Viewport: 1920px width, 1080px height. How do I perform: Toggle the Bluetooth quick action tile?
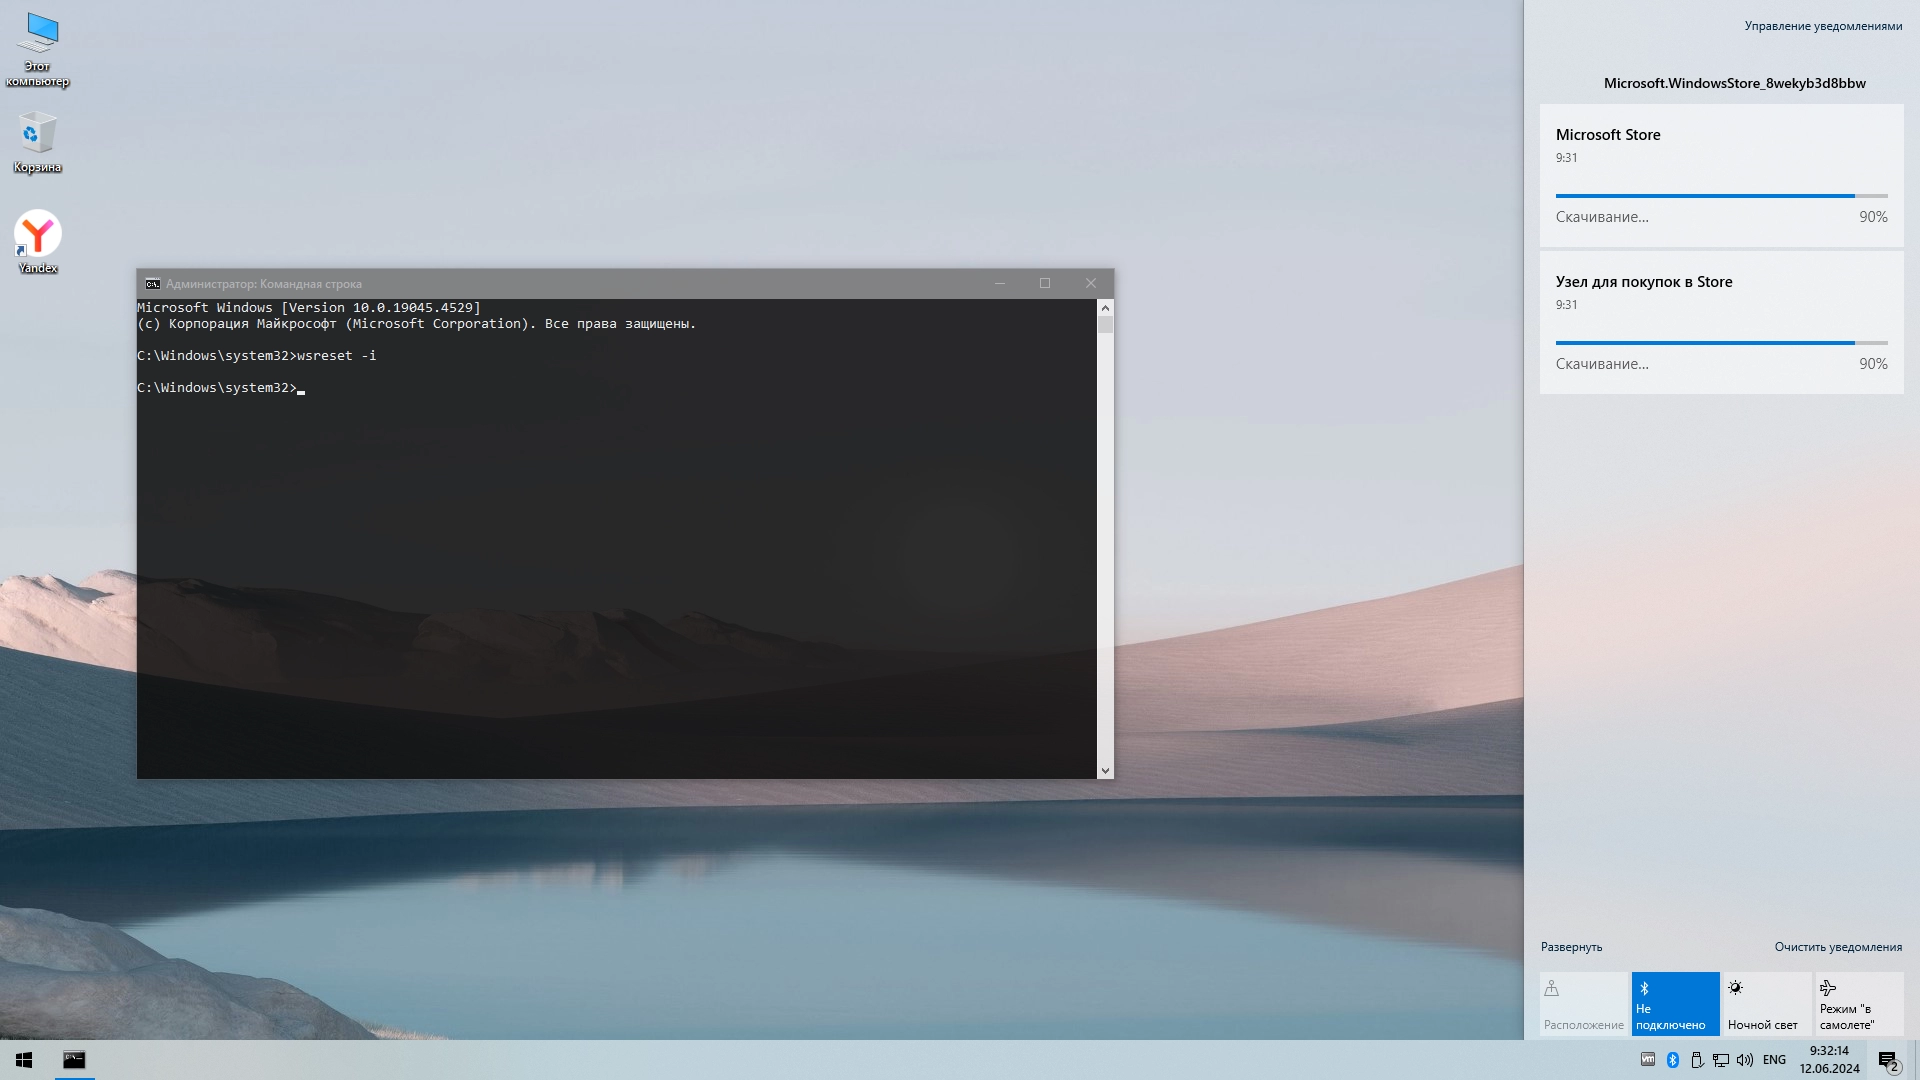point(1675,1003)
